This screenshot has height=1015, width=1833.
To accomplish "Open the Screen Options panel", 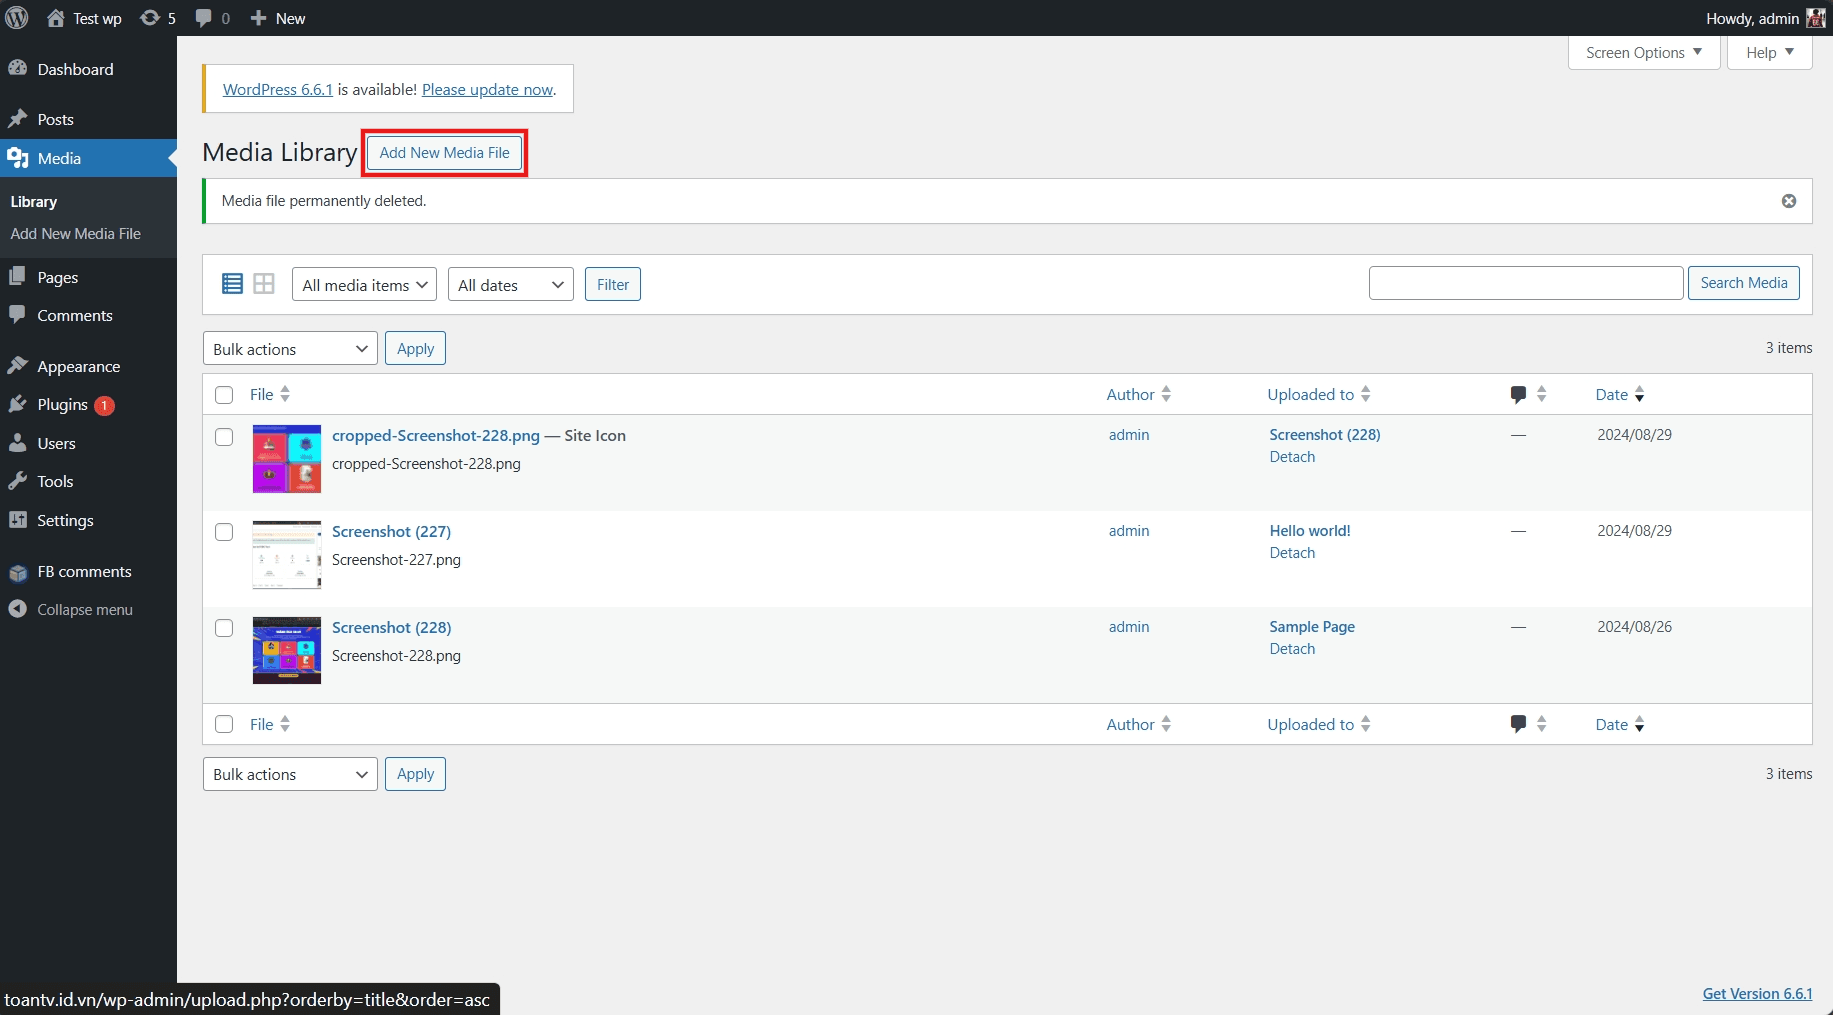I will point(1642,52).
